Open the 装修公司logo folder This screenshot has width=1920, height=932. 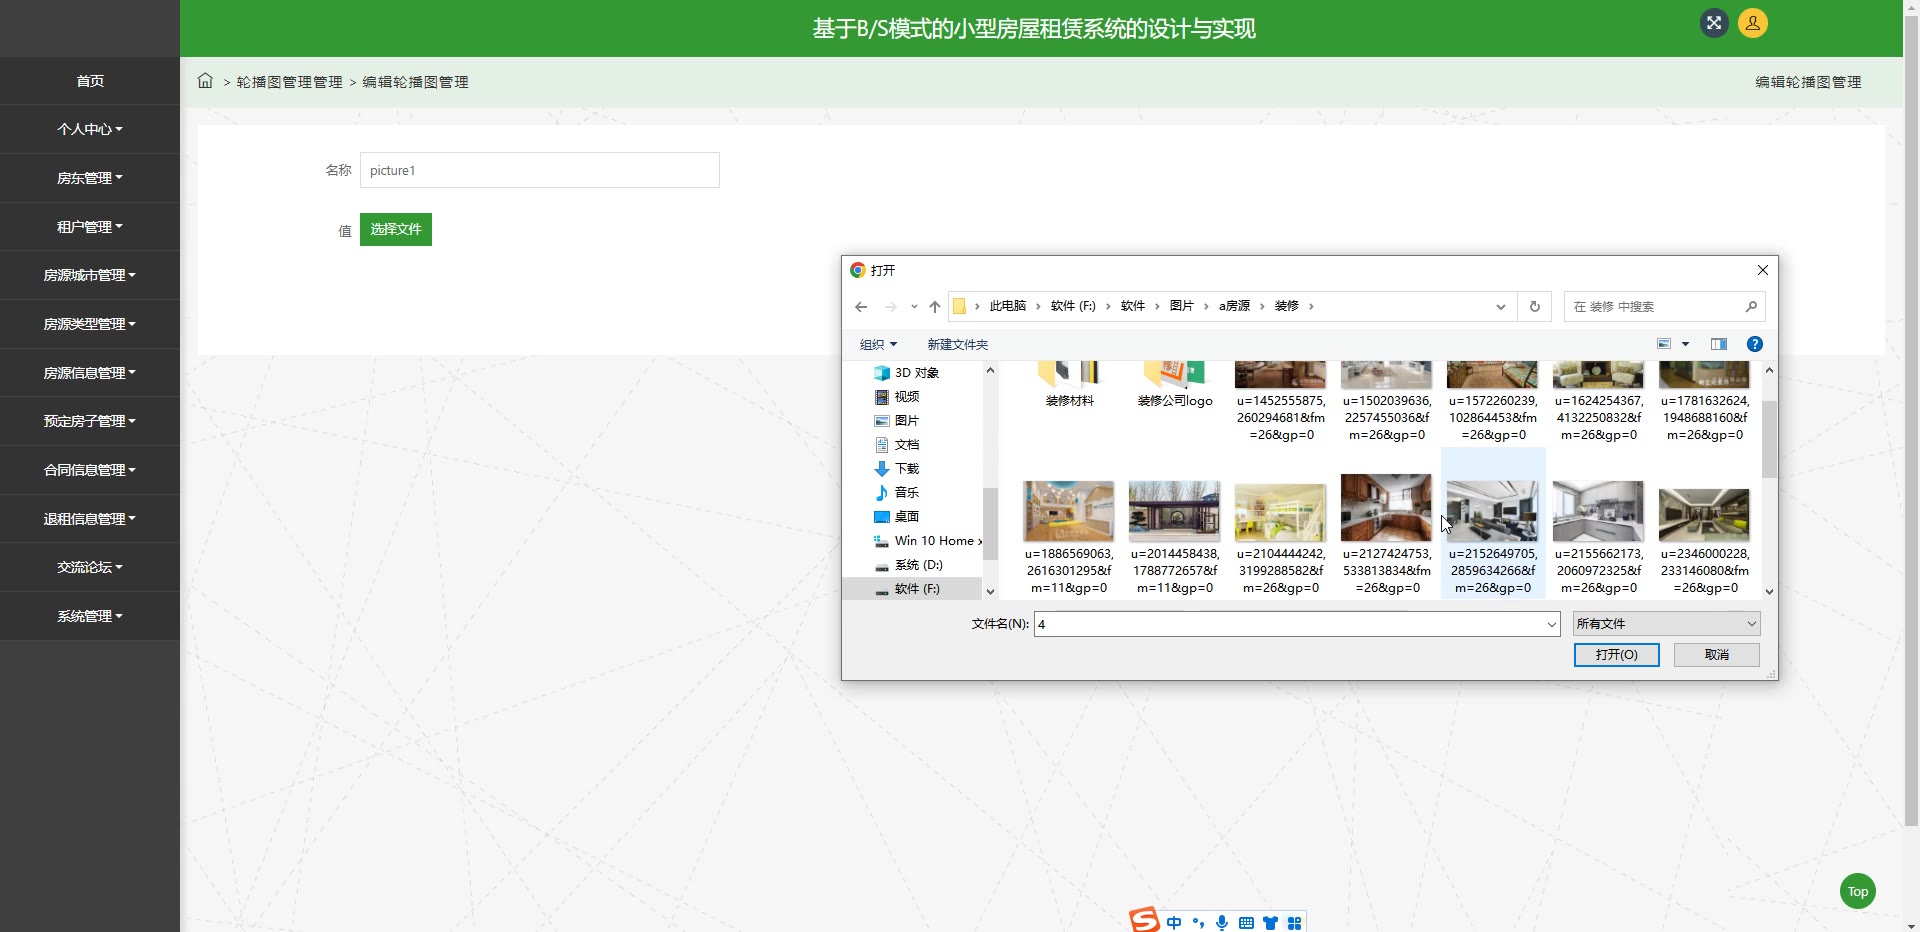[x=1175, y=385]
